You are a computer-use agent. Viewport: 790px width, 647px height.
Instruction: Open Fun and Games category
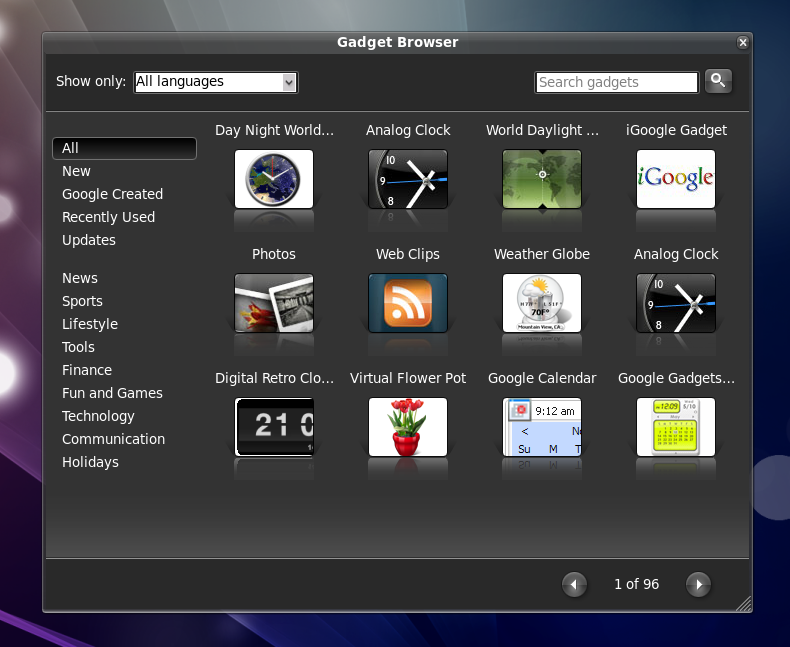pos(112,393)
